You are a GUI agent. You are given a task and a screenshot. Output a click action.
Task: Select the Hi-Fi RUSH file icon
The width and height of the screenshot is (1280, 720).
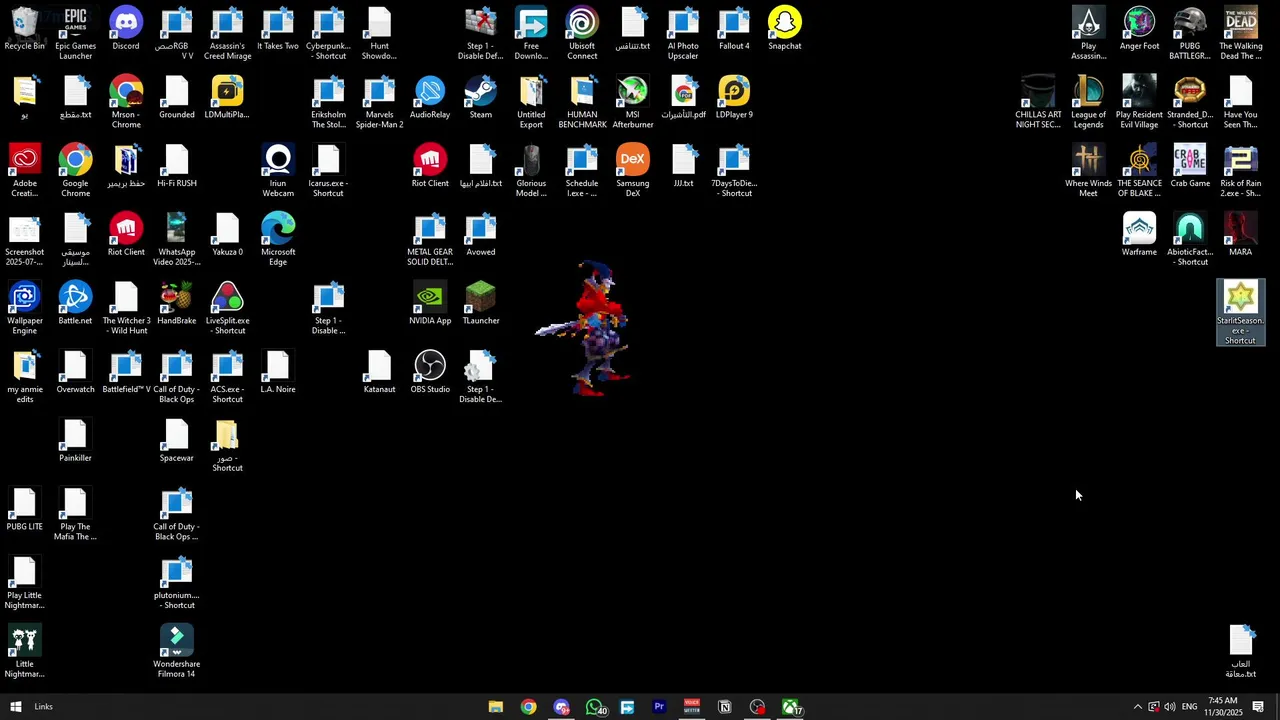coord(177,167)
